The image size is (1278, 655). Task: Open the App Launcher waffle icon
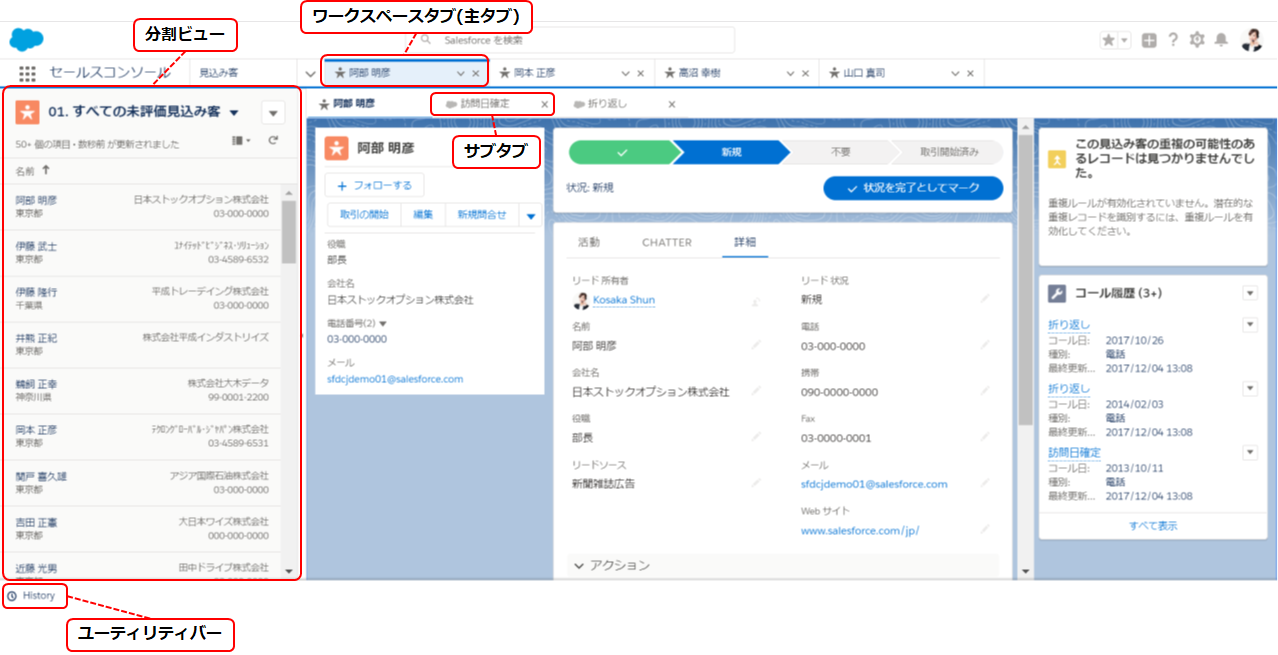26,71
